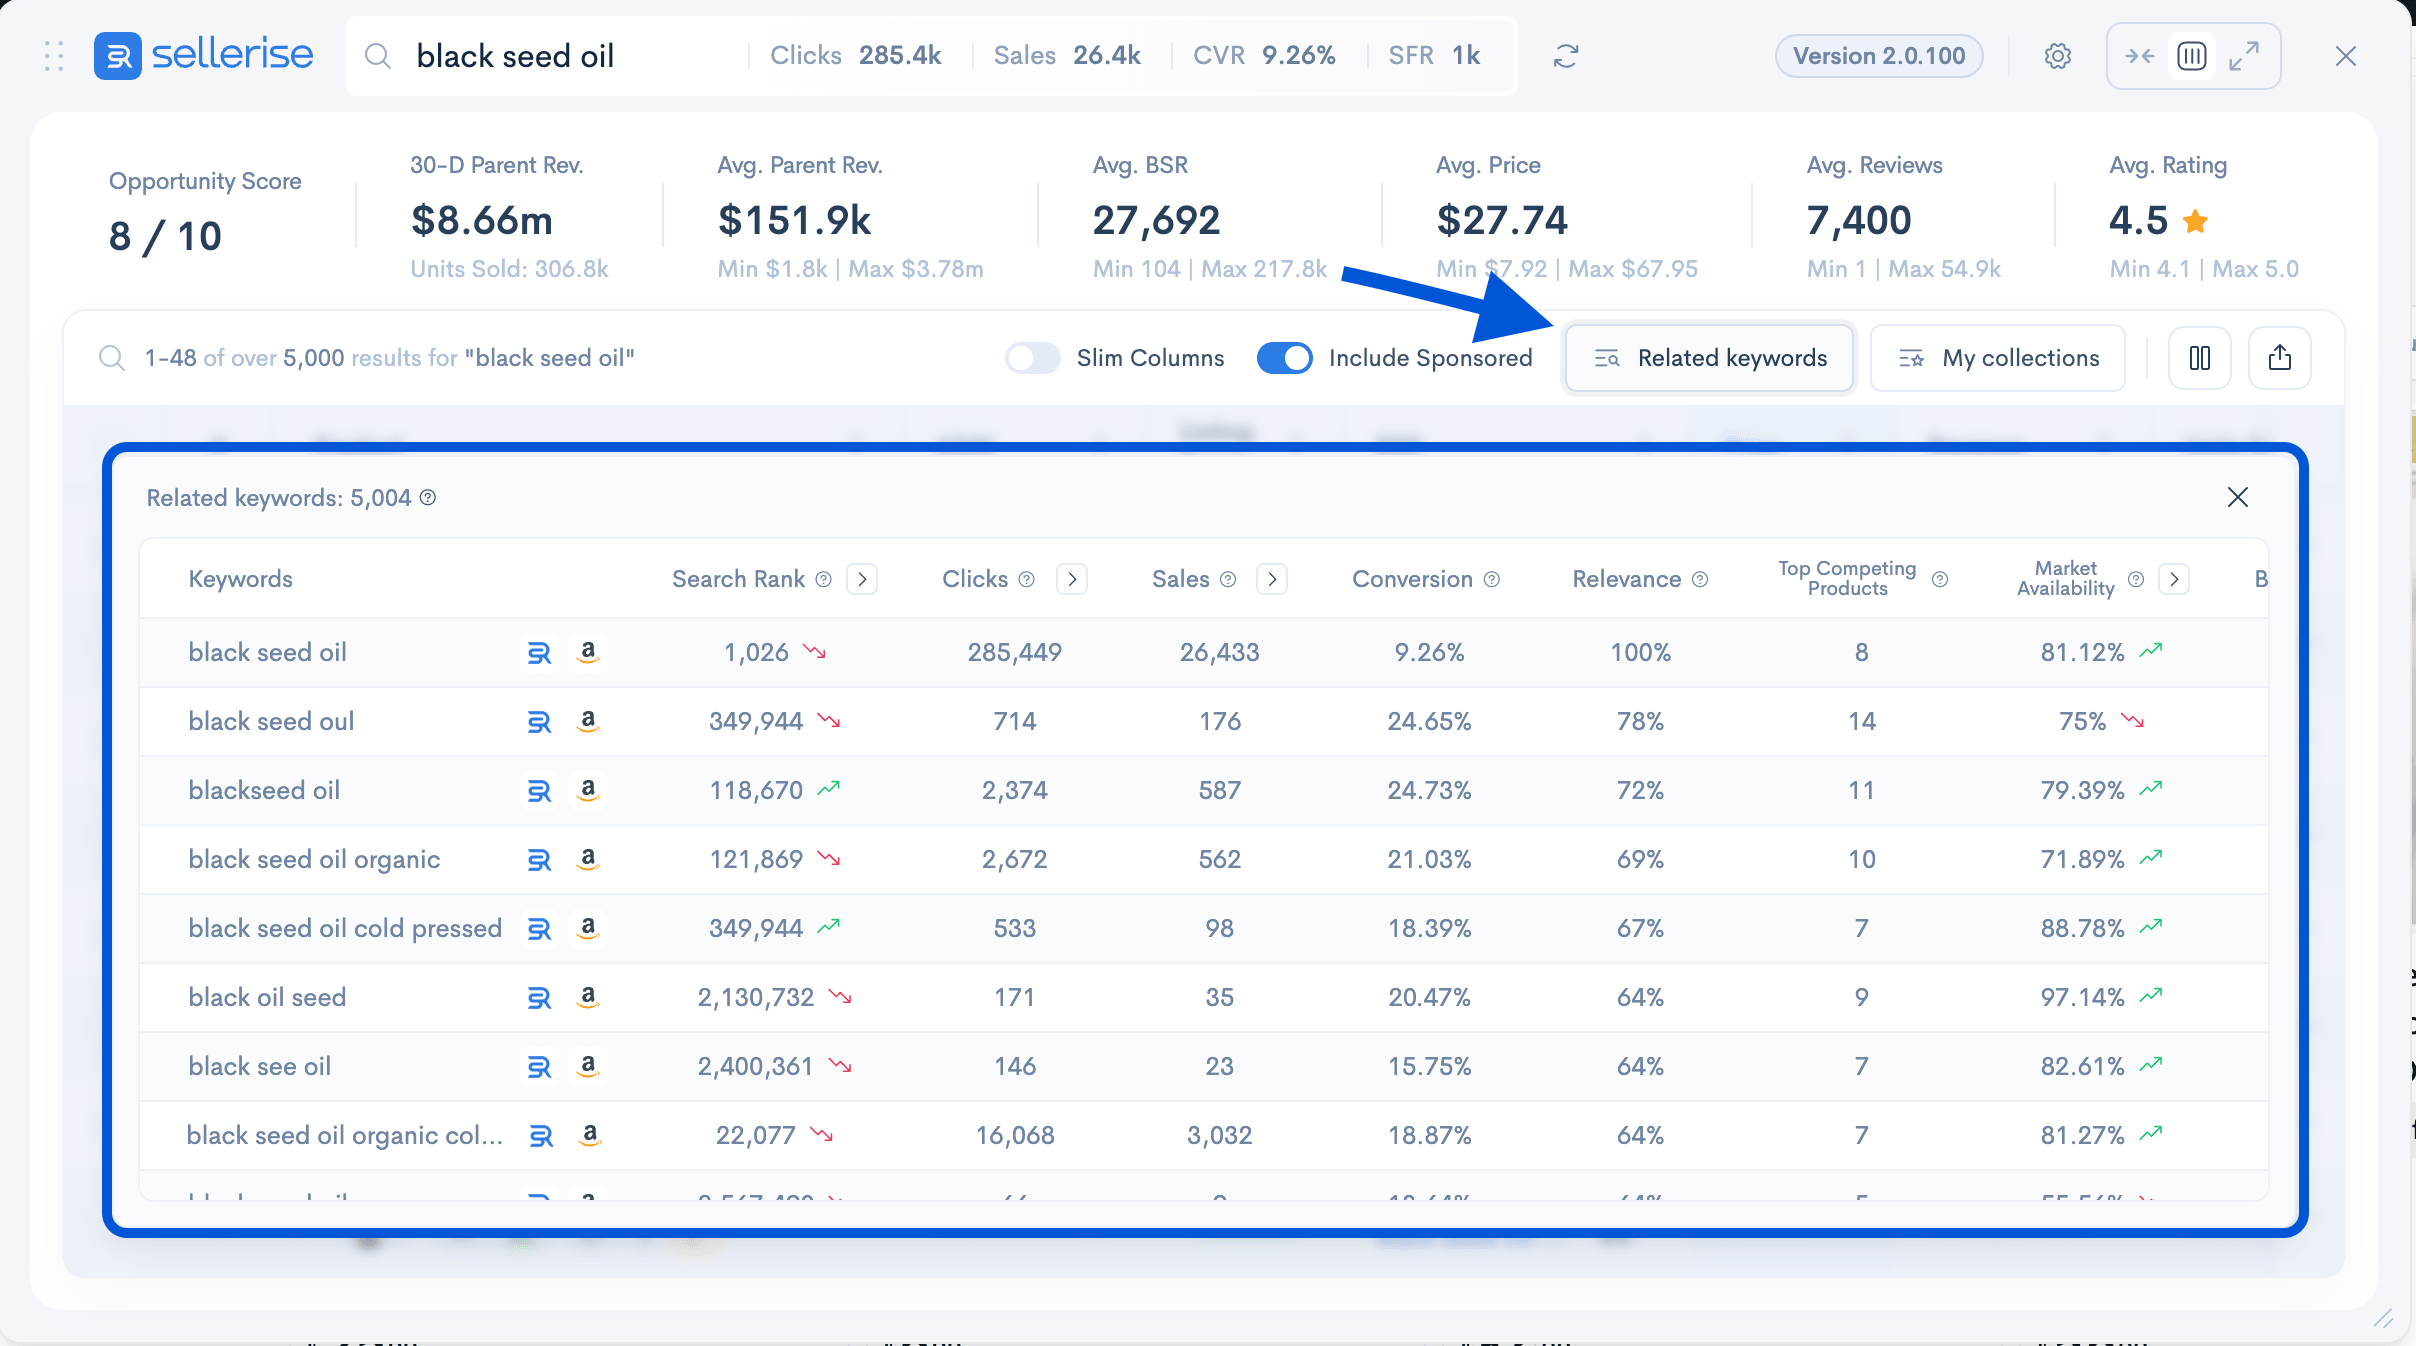Screen dimensions: 2416x1346
Task: Disable the Include Sponsored toggle
Action: point(1284,358)
